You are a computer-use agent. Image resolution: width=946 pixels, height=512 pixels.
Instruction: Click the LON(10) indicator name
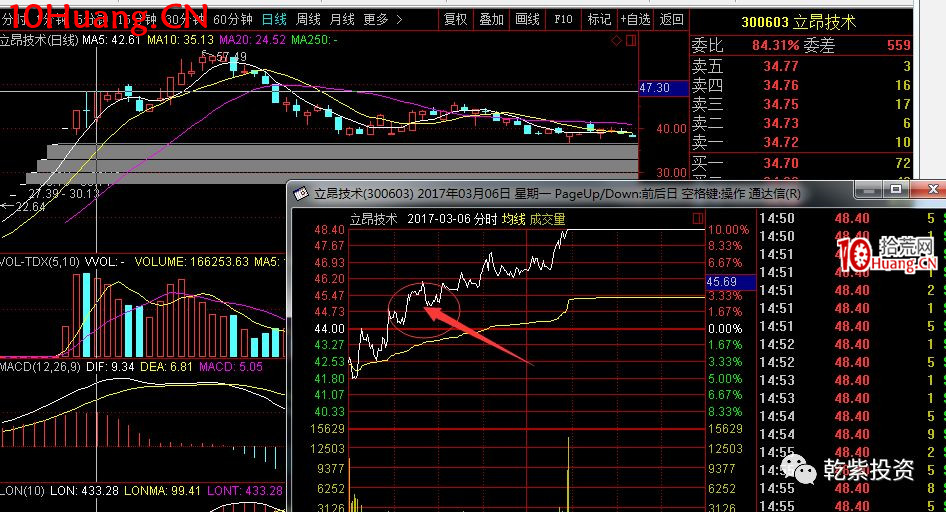click(22, 491)
